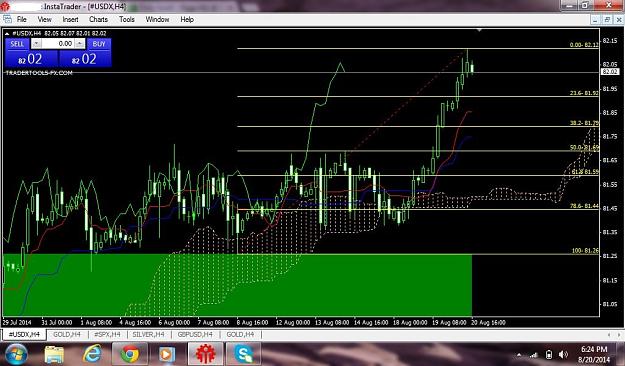The height and width of the screenshot is (366, 625).
Task: Switch to the first GOLD,H4 chart tab
Action: pyautogui.click(x=67, y=334)
